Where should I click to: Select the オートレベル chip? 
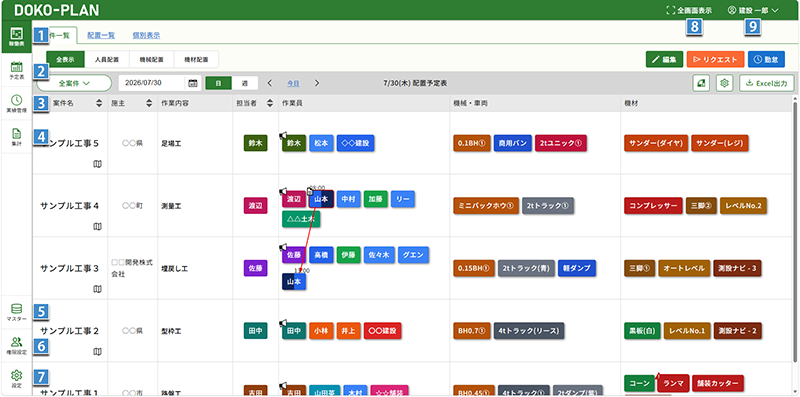(x=684, y=268)
